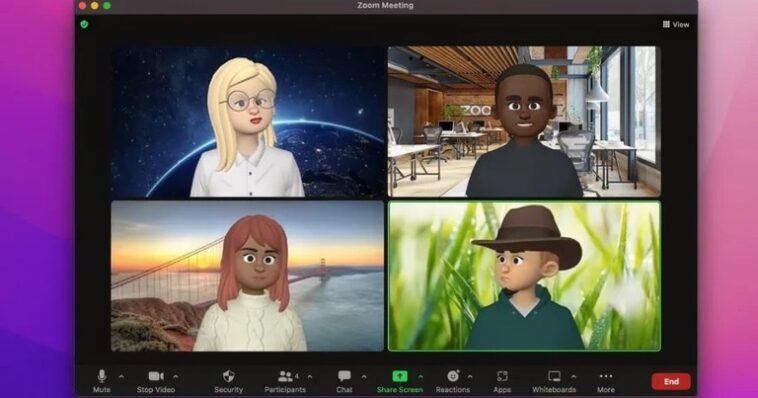Open Zoom Apps
This screenshot has width=758, height=398.
tap(502, 381)
